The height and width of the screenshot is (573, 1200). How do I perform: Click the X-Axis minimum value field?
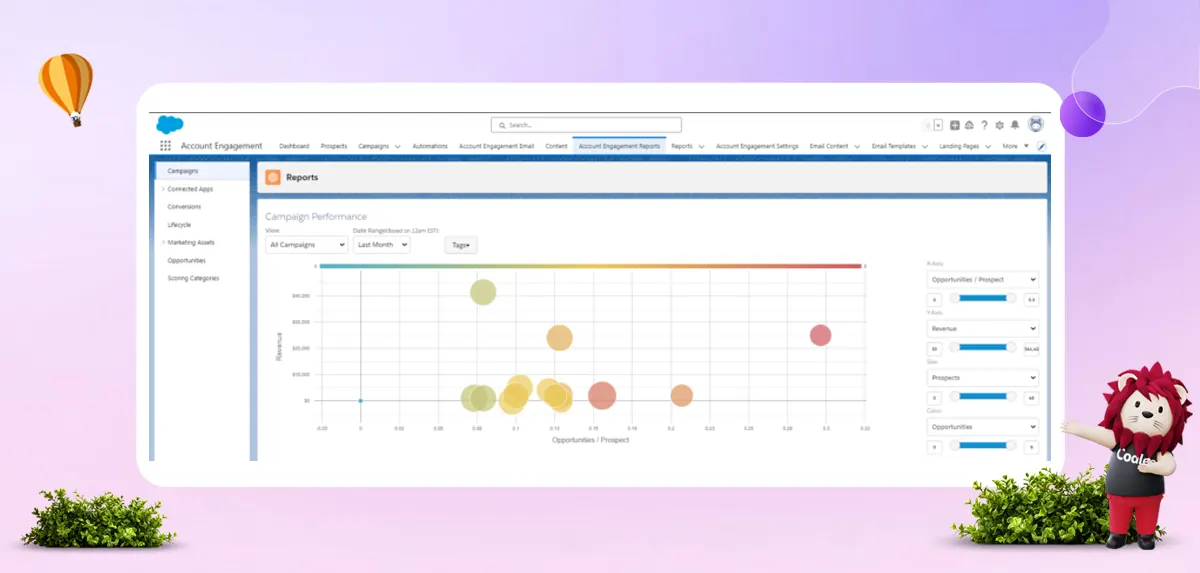(934, 299)
